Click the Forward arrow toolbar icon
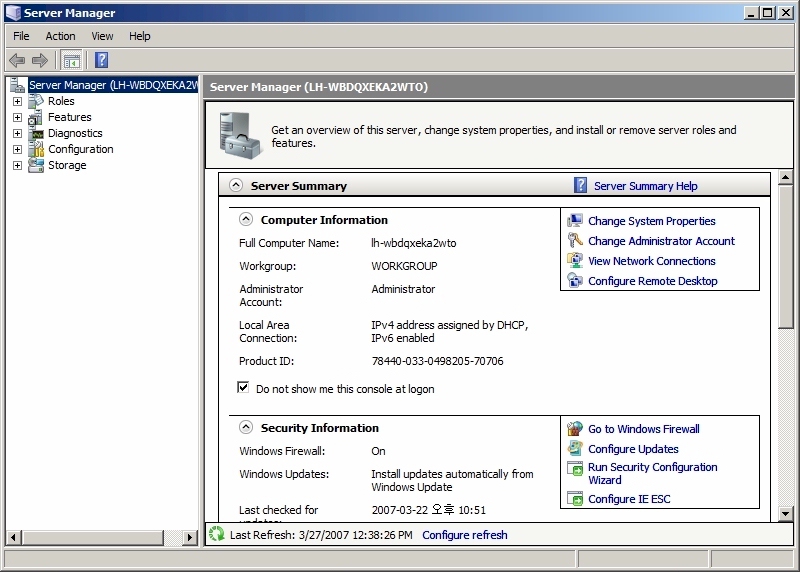The height and width of the screenshot is (572, 800). tap(40, 61)
